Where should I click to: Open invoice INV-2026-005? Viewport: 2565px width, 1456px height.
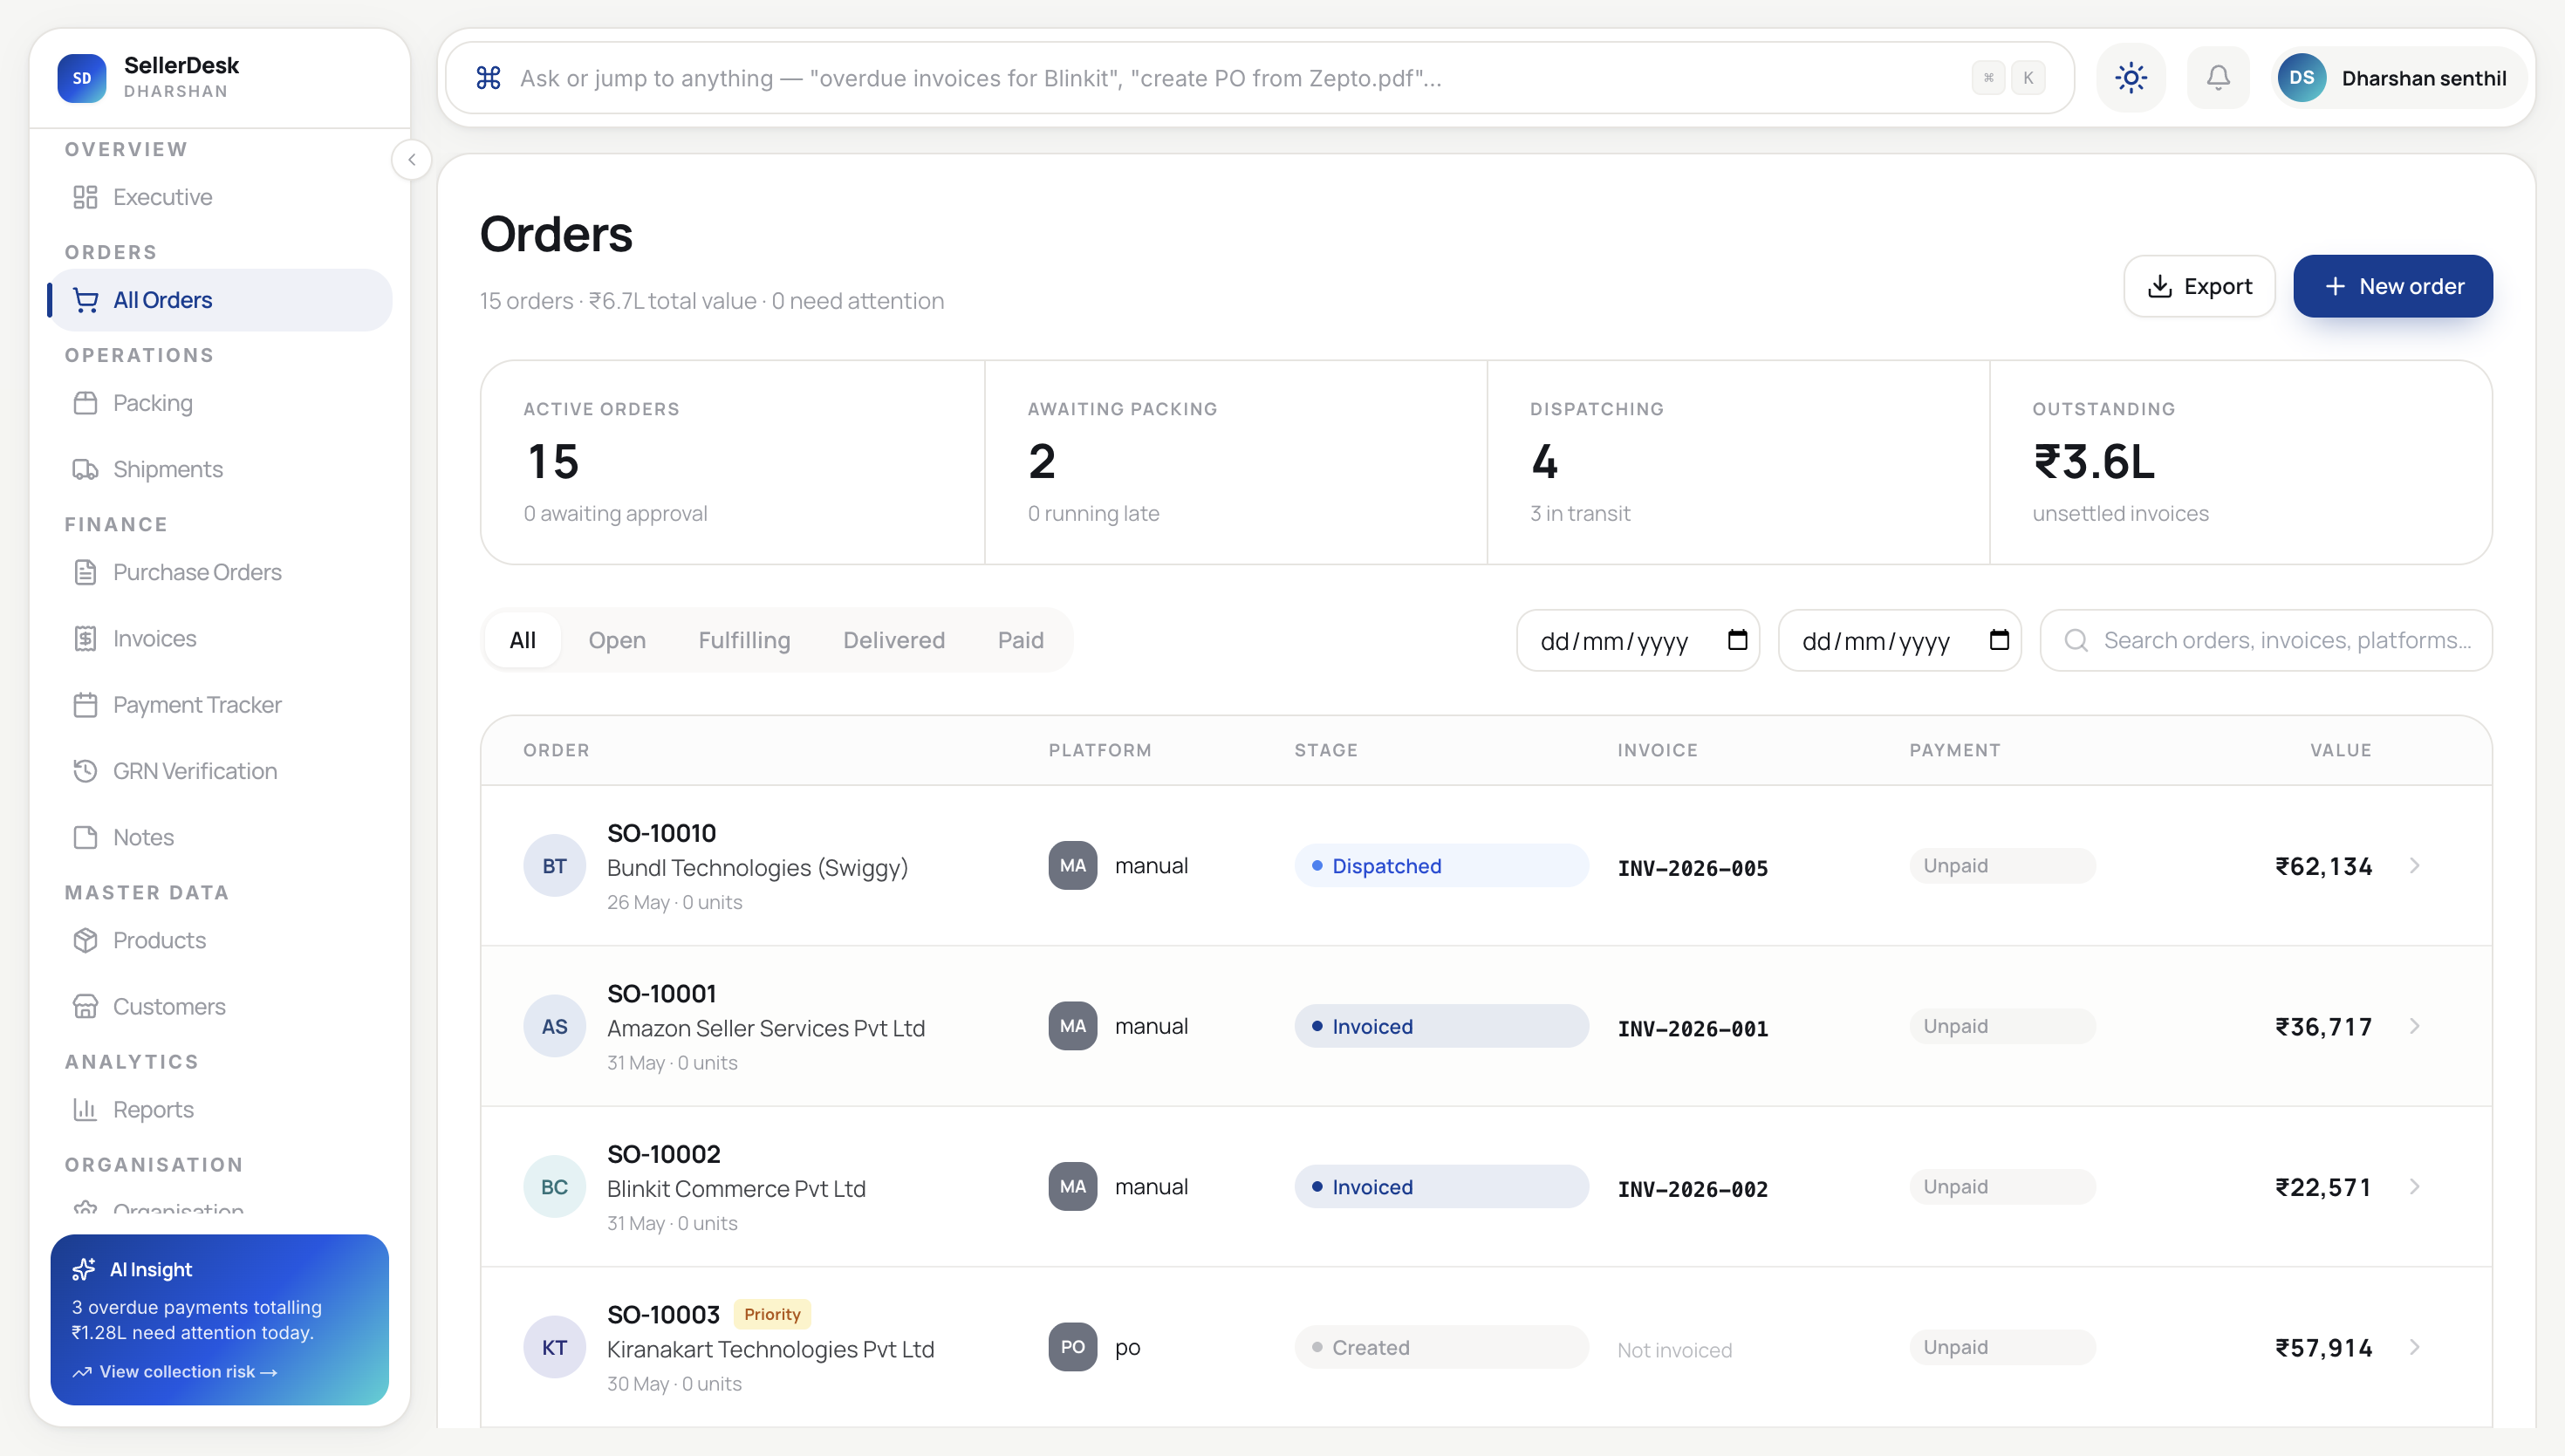point(1692,868)
